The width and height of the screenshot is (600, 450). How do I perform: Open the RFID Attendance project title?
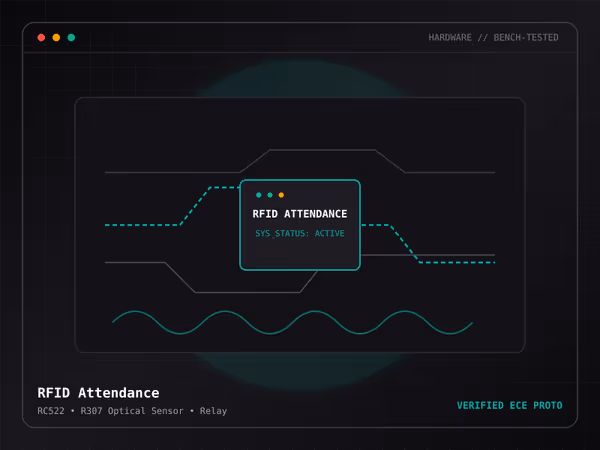tap(98, 393)
